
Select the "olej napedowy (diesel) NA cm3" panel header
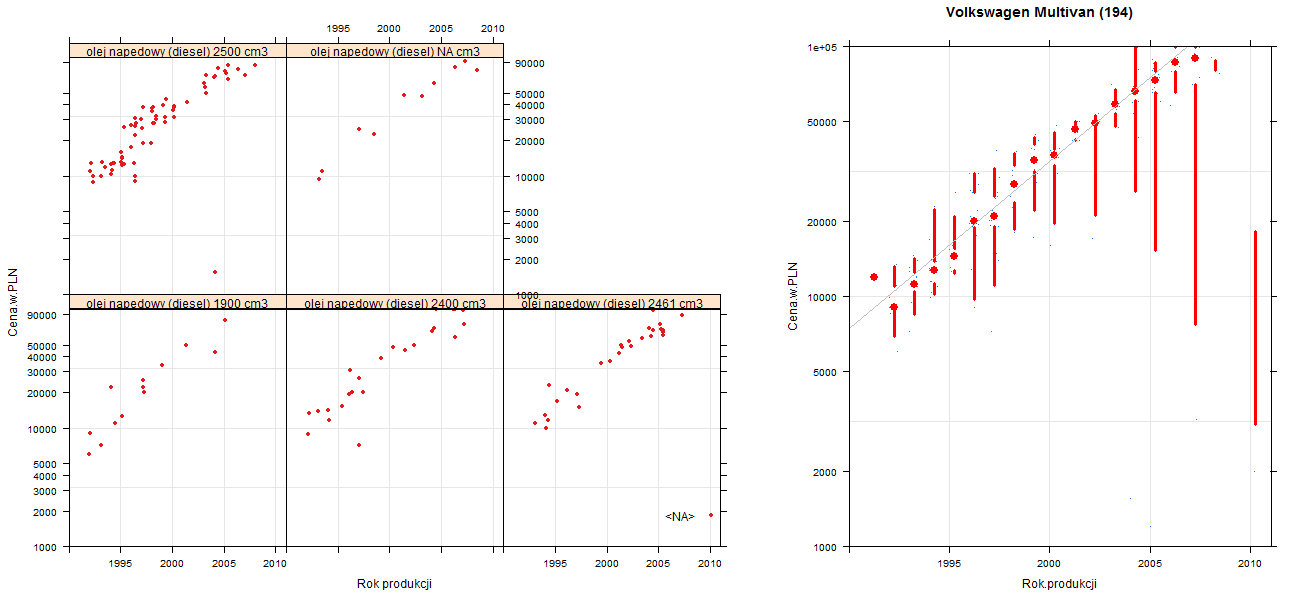(x=395, y=51)
